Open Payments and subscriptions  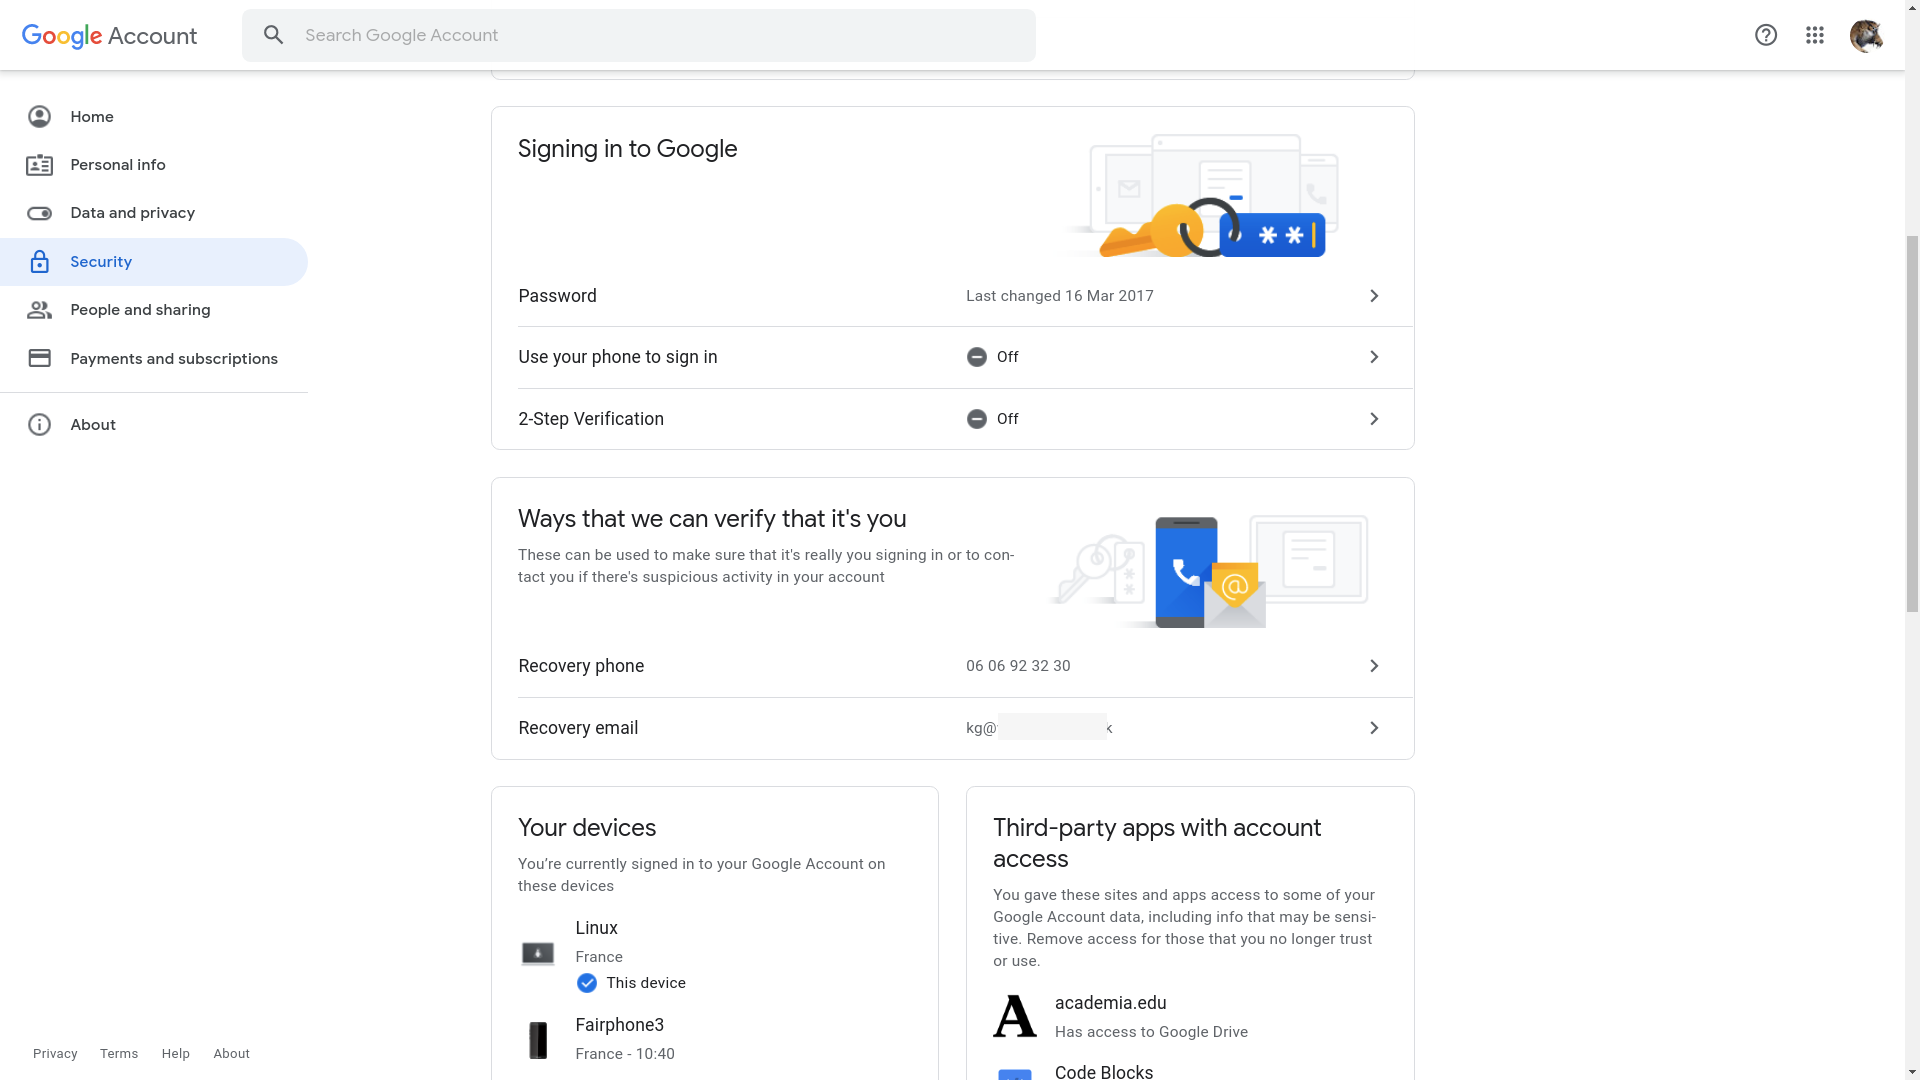[x=154, y=358]
